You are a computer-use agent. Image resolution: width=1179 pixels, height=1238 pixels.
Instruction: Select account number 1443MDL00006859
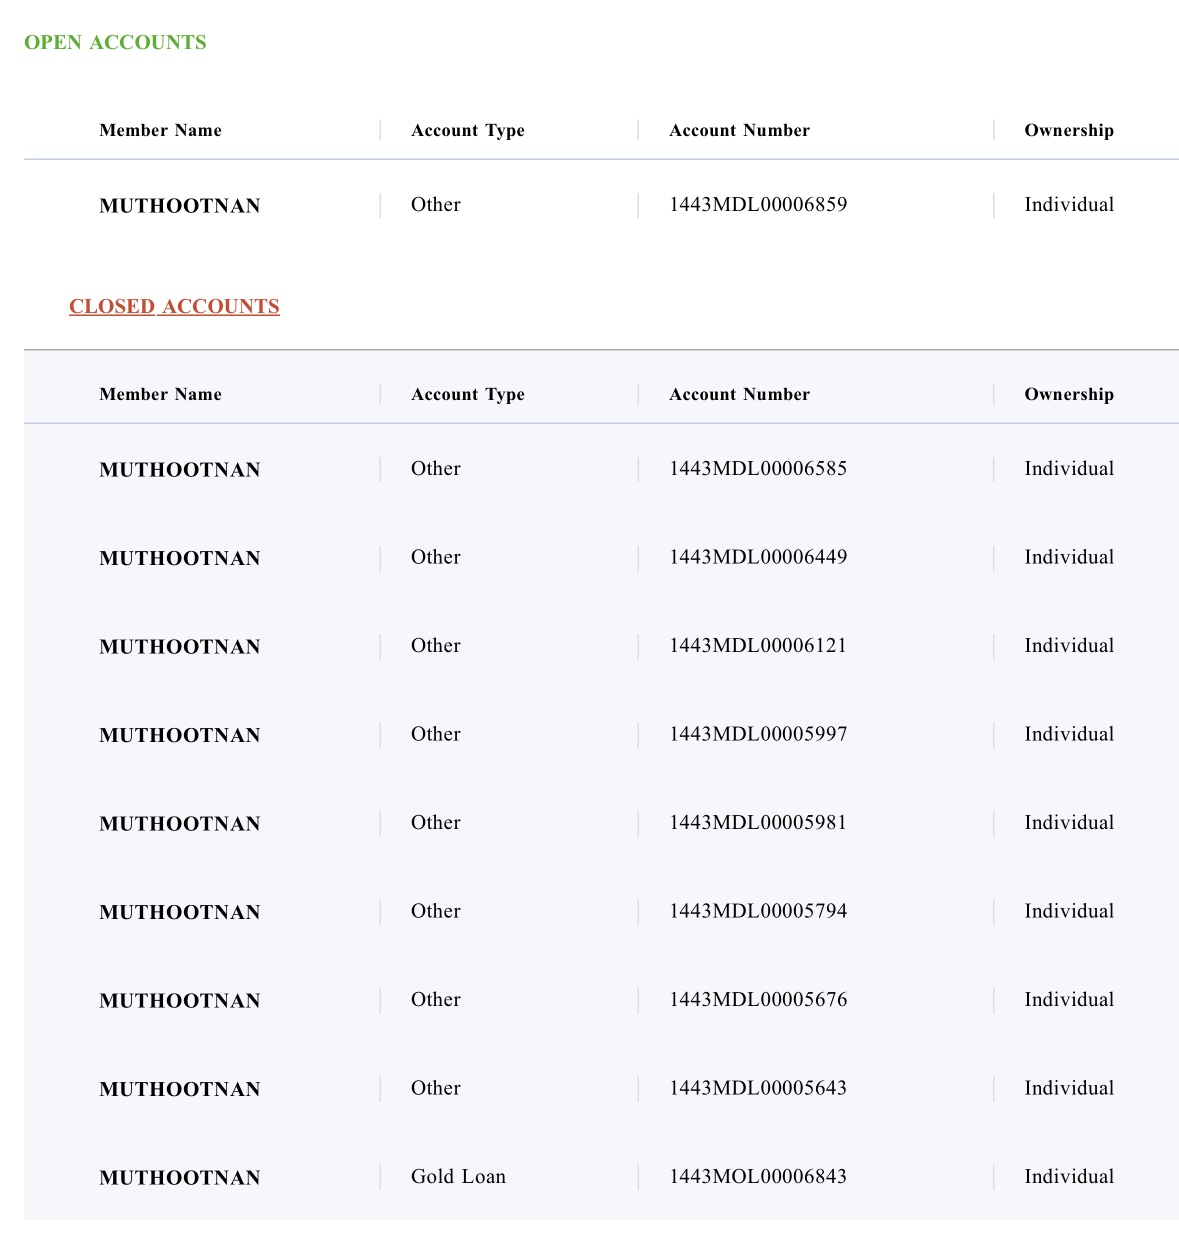[x=758, y=205]
